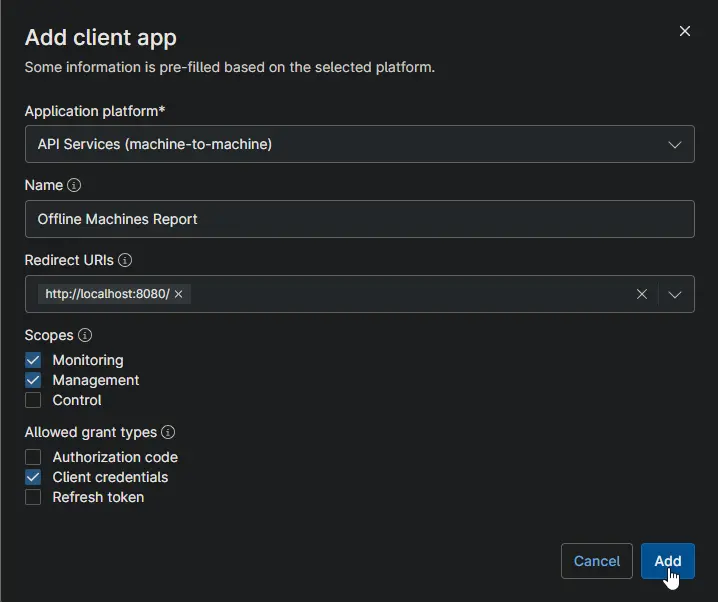Expand the Redirect URIs dropdown arrow
This screenshot has height=602, width=718.
675,294
